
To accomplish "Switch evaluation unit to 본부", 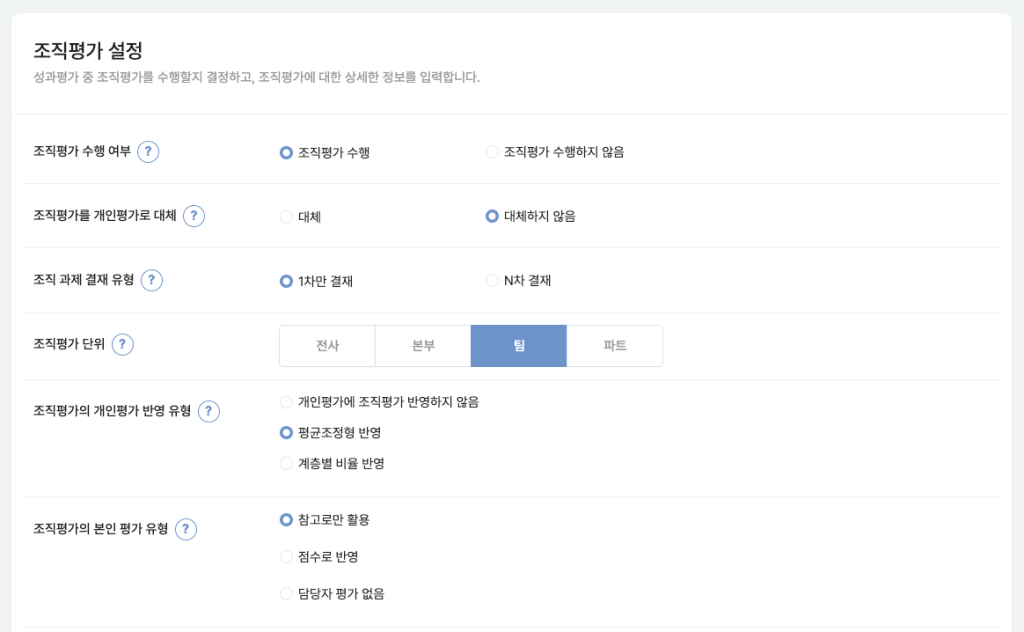I will (x=423, y=346).
